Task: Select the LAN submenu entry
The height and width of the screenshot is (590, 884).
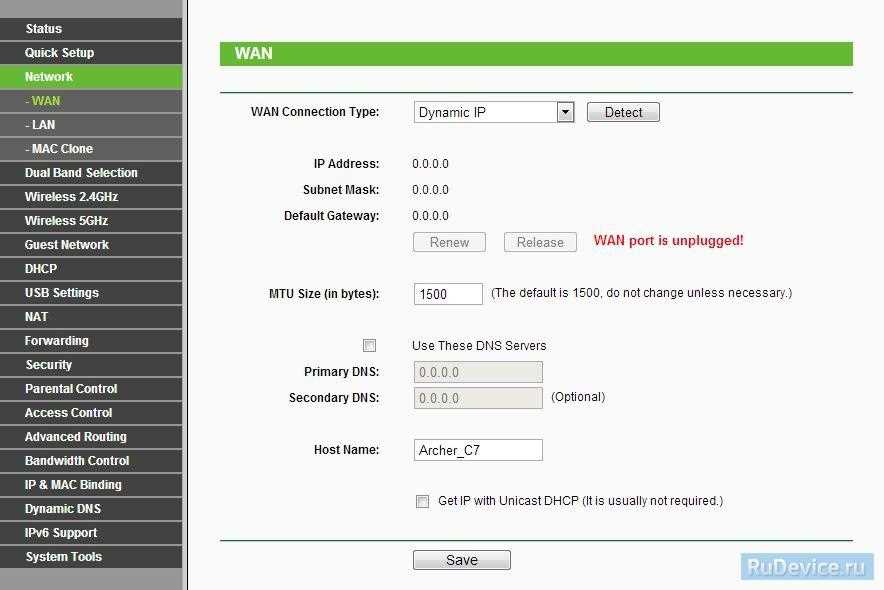Action: [91, 125]
